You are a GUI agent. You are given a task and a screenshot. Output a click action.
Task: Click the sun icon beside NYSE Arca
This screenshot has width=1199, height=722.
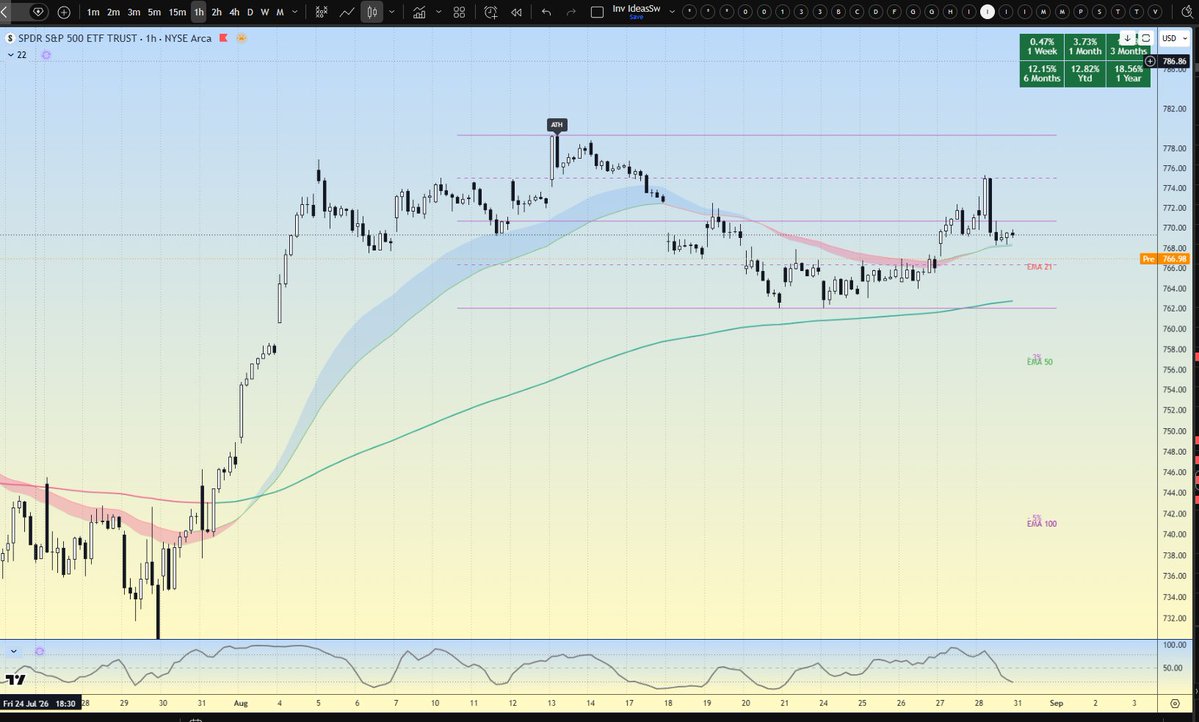(x=241, y=37)
